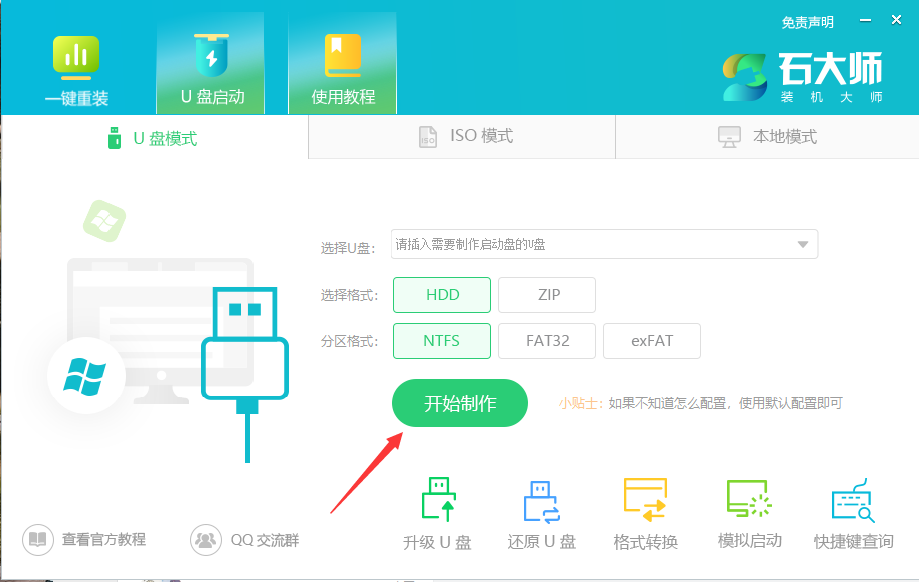Open the 使用教程 tutorial icon
Screen dimensions: 919x582
tap(343, 62)
